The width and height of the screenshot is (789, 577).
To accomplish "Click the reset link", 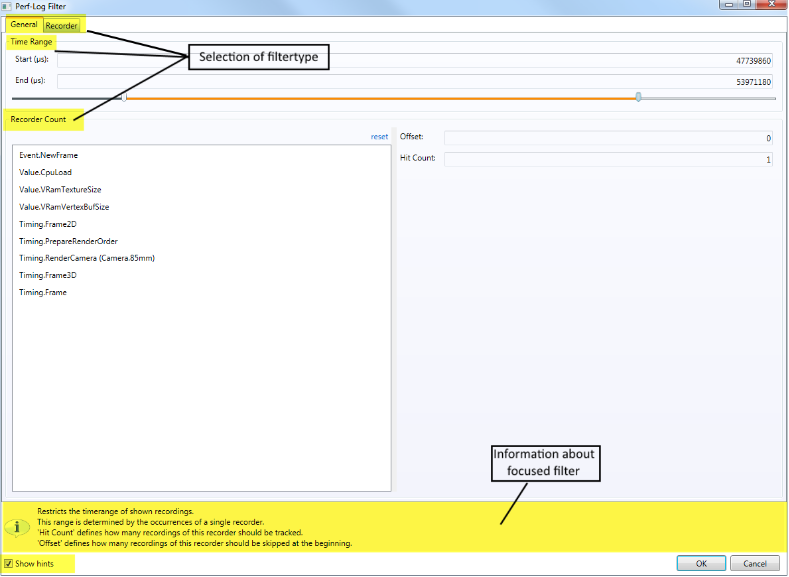I will [379, 136].
